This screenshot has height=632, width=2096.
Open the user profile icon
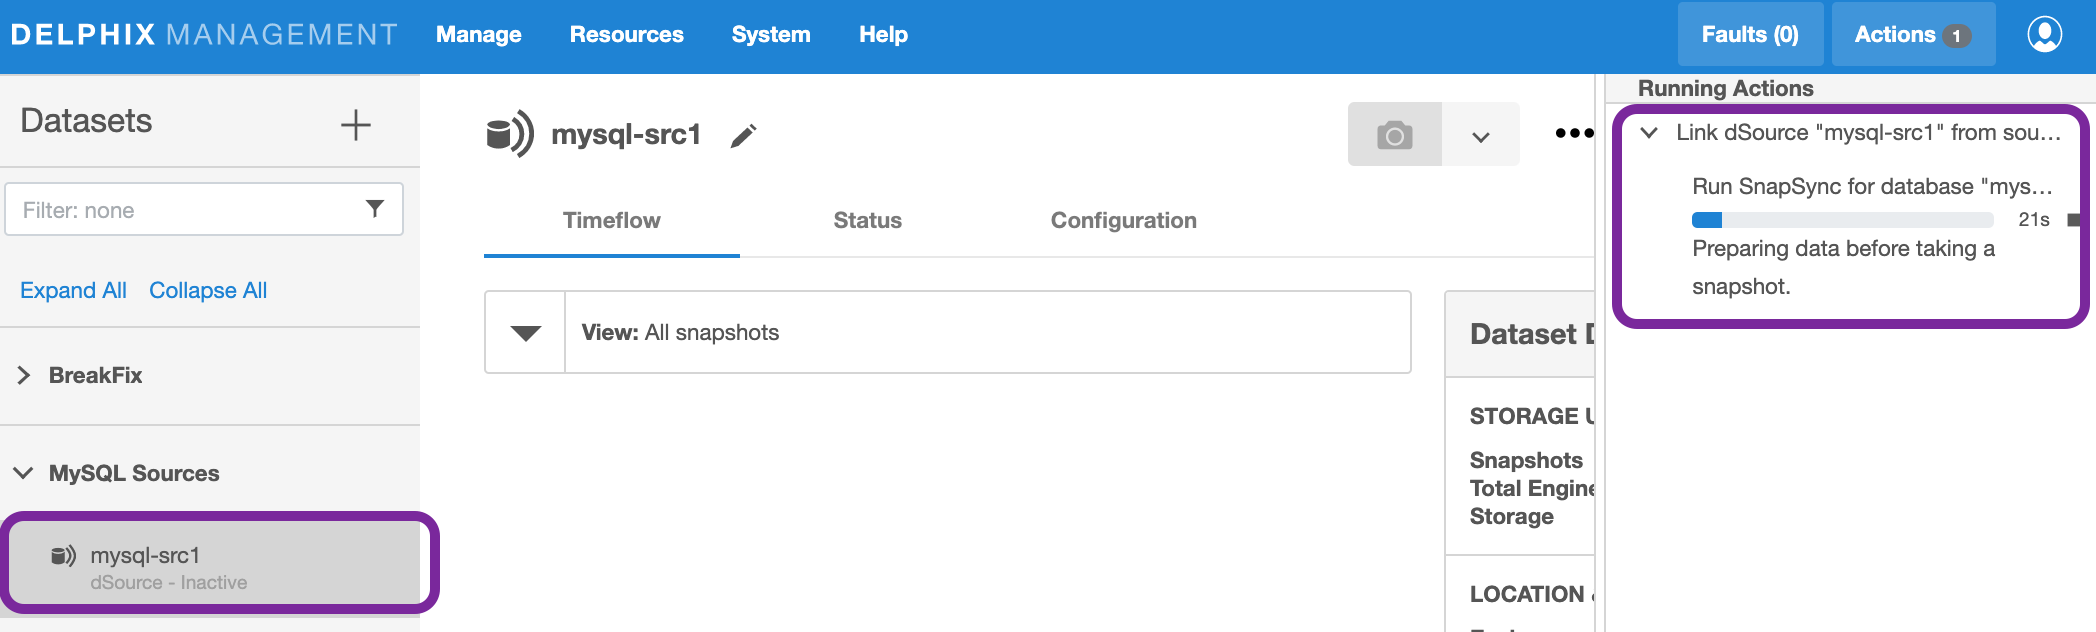2044,34
